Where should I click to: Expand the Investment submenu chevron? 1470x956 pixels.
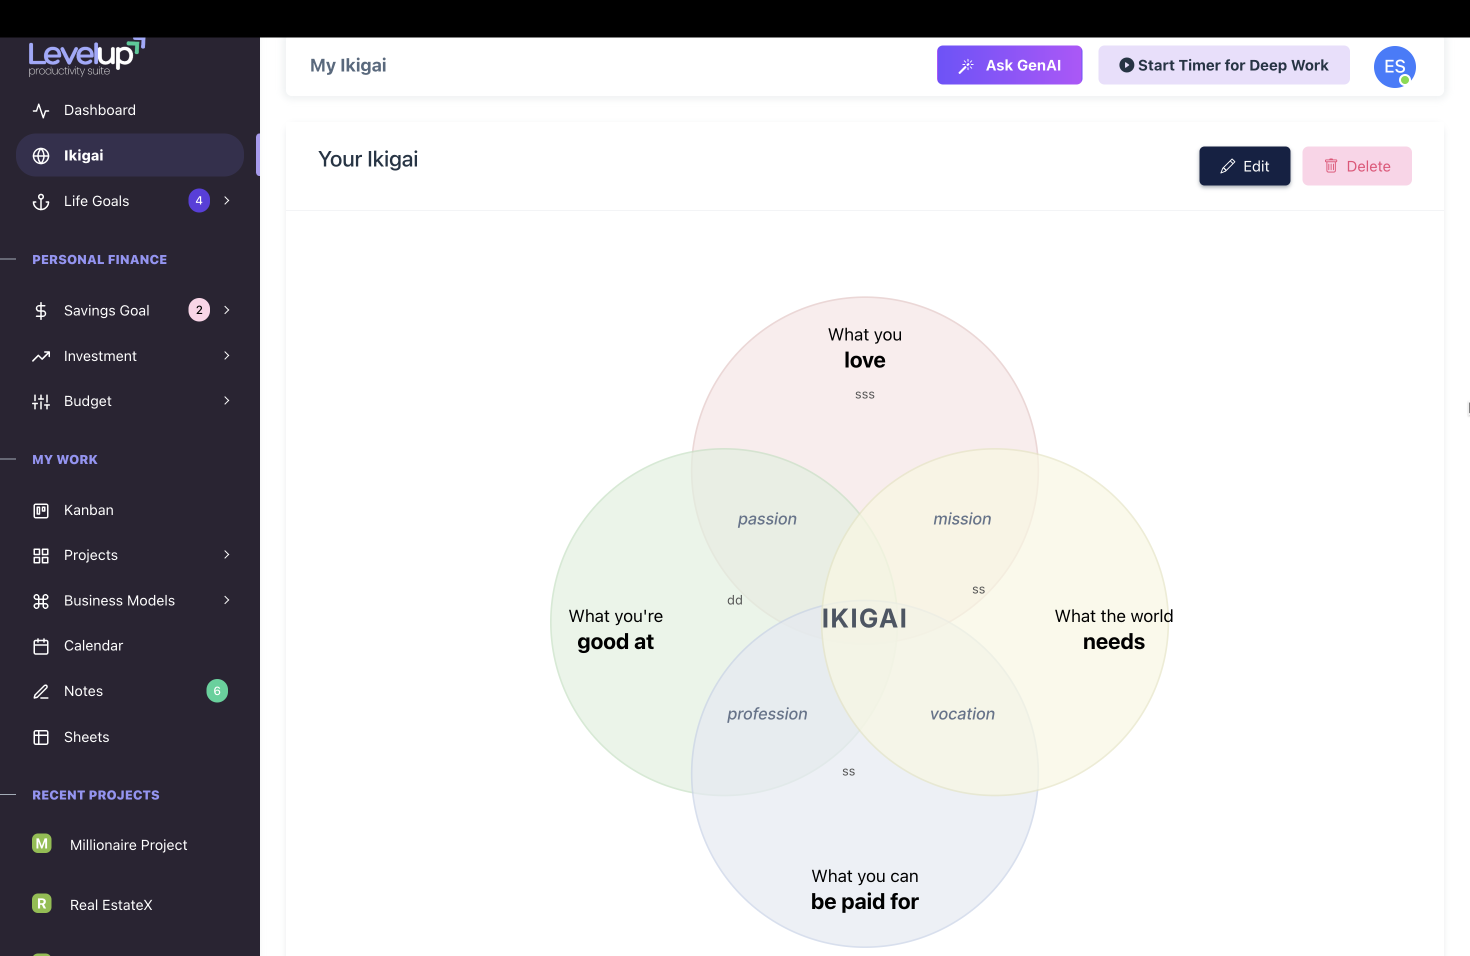(227, 356)
